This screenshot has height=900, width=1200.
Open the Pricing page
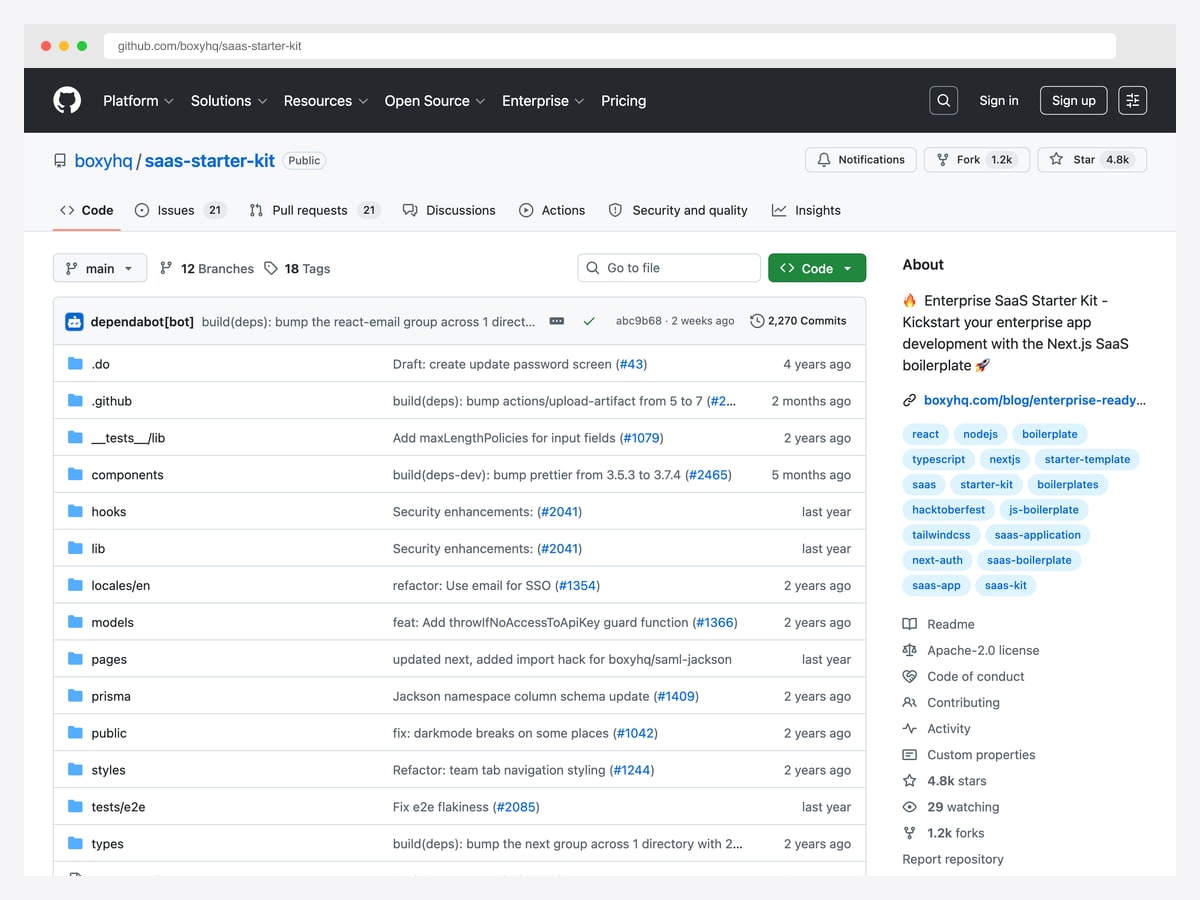click(x=624, y=100)
